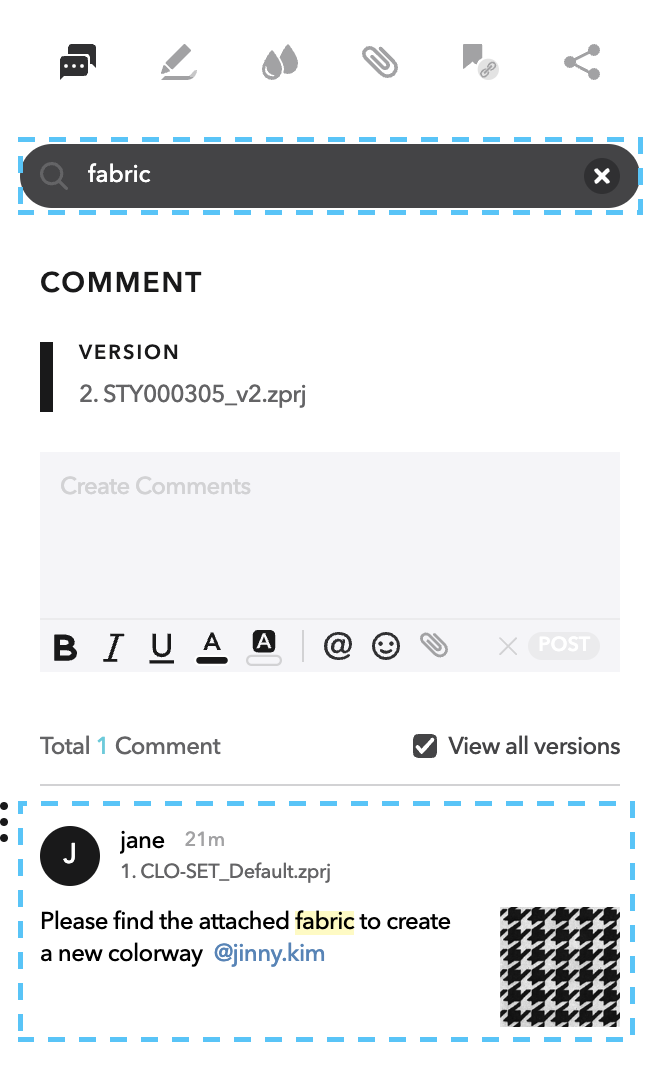Open the colorway droplets icon
The width and height of the screenshot is (656, 1068).
click(x=280, y=62)
